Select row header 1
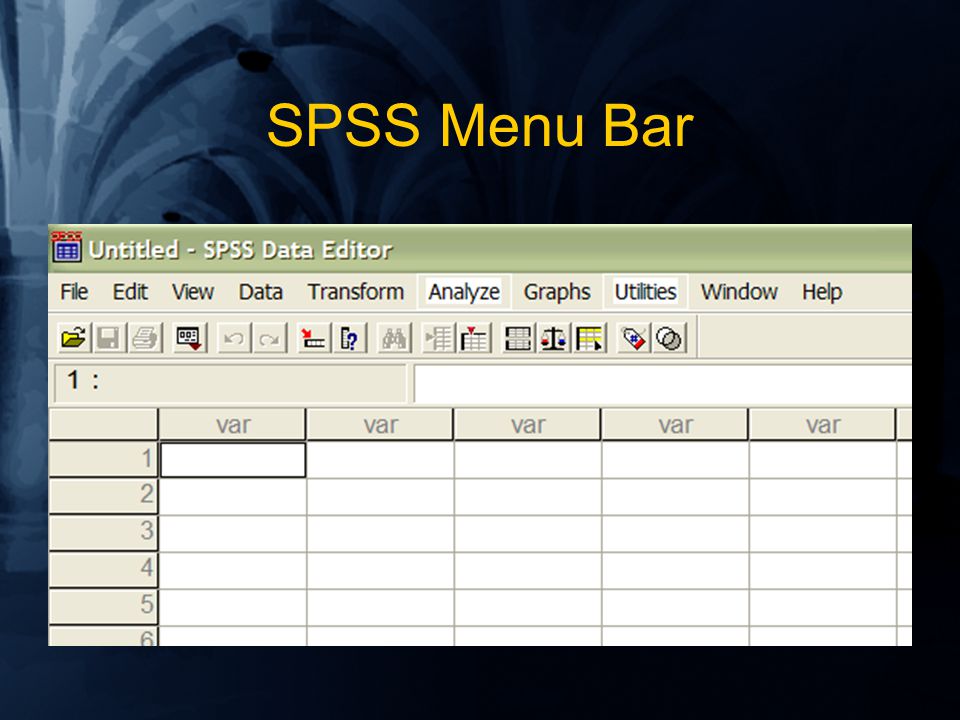 point(103,459)
